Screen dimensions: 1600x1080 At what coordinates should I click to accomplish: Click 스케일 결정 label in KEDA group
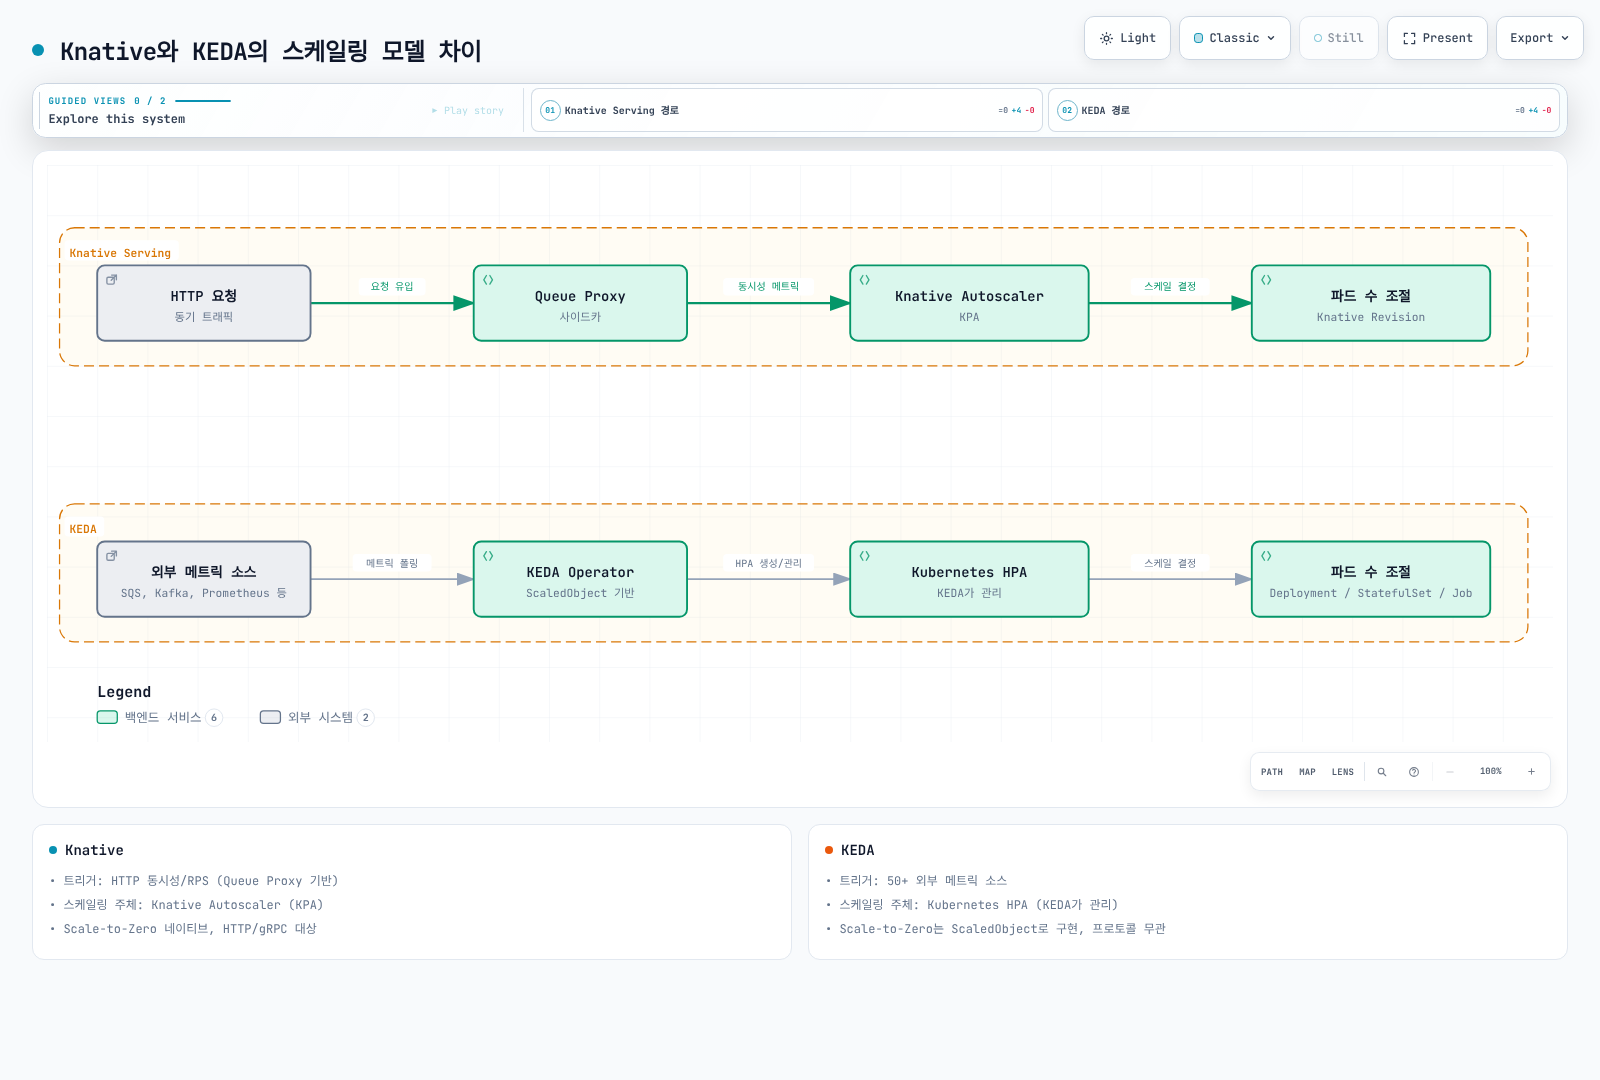click(1170, 563)
